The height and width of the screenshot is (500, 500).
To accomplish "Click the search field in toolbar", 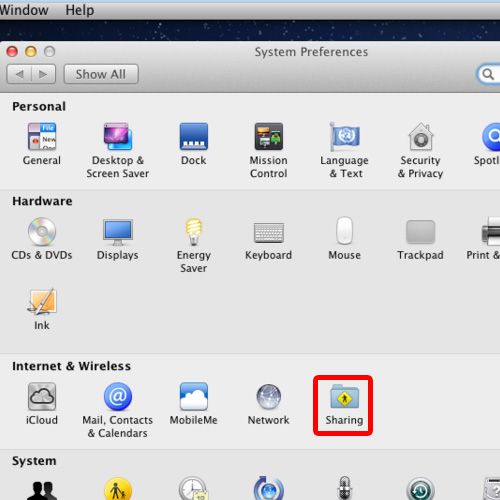I will (489, 74).
